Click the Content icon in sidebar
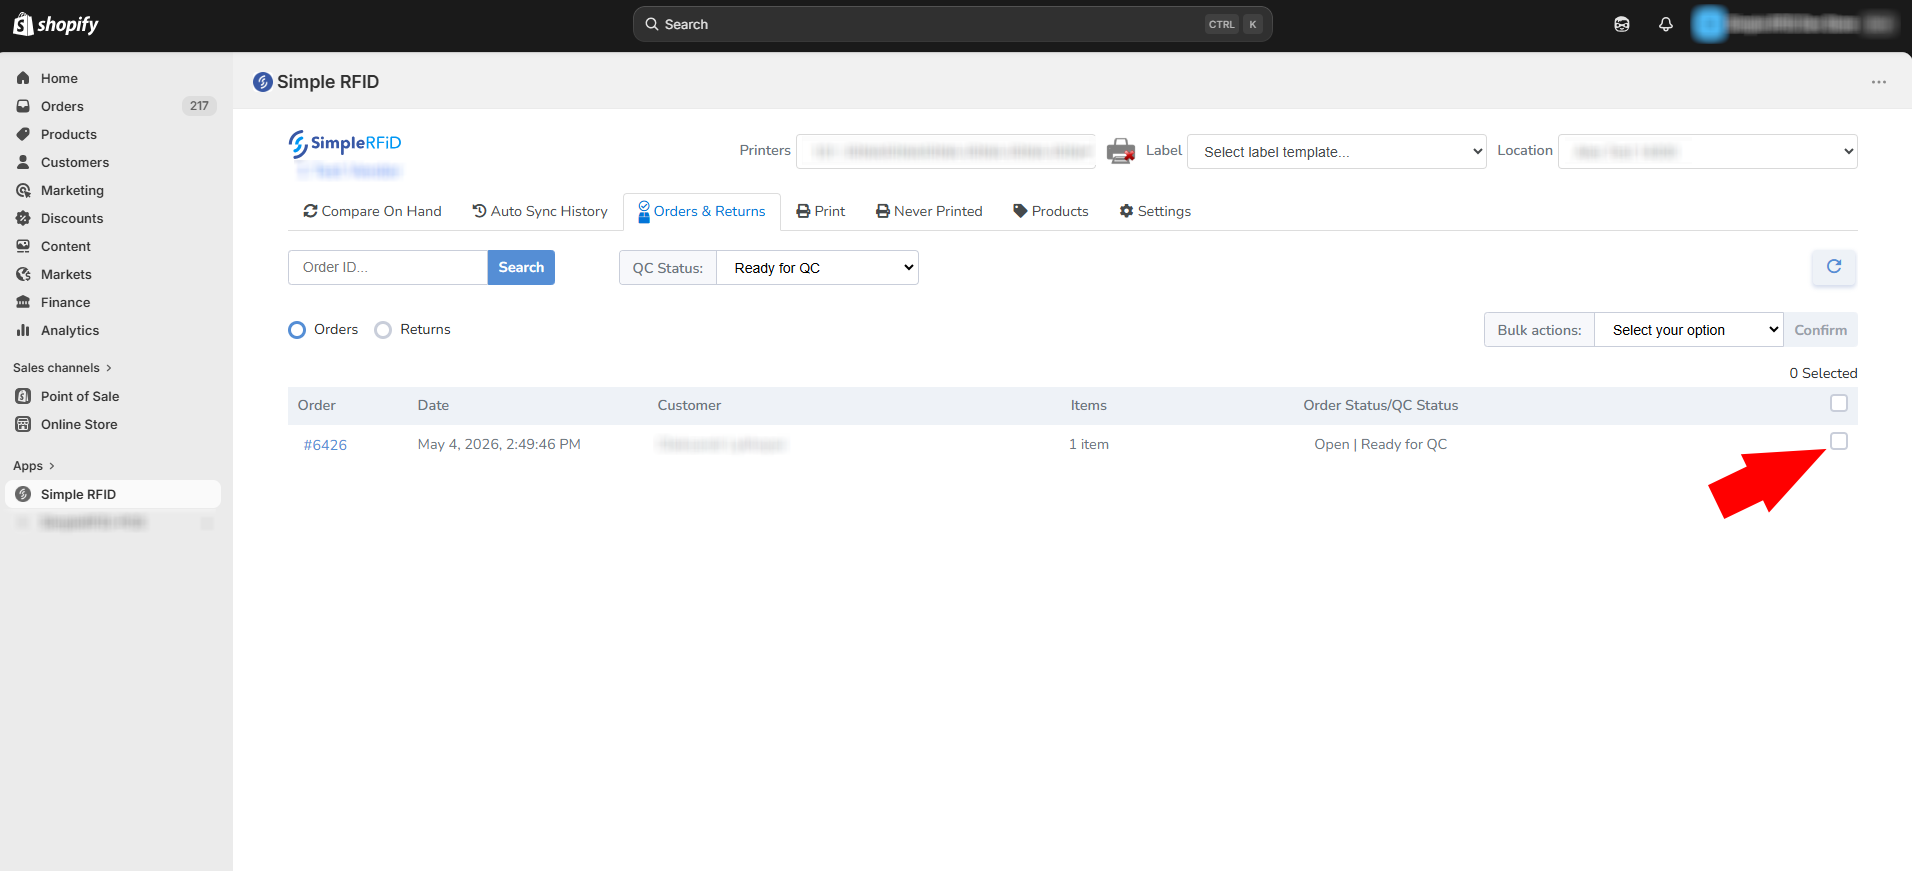This screenshot has height=871, width=1912. 23,246
